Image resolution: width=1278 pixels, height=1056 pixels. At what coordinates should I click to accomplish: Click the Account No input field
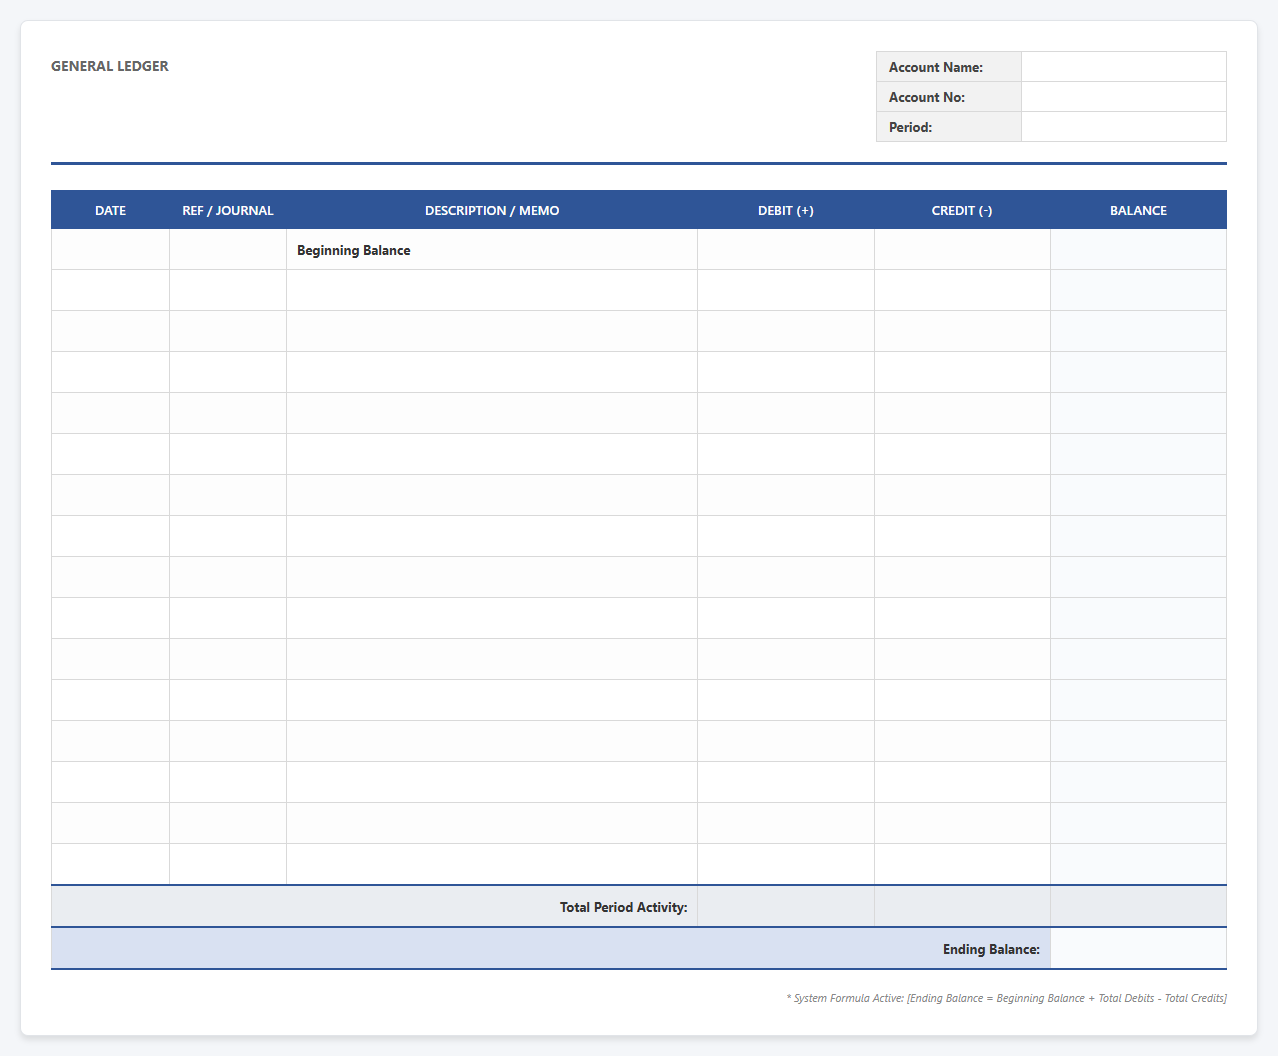click(1123, 97)
